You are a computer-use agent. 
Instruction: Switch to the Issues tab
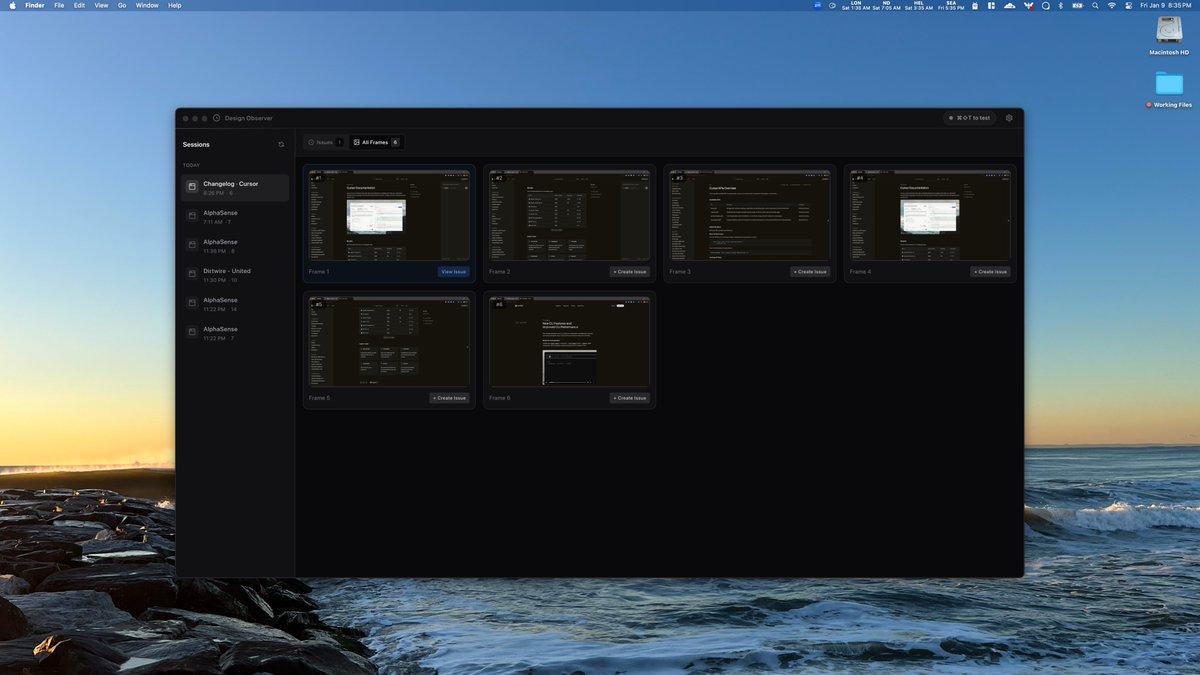tap(325, 142)
